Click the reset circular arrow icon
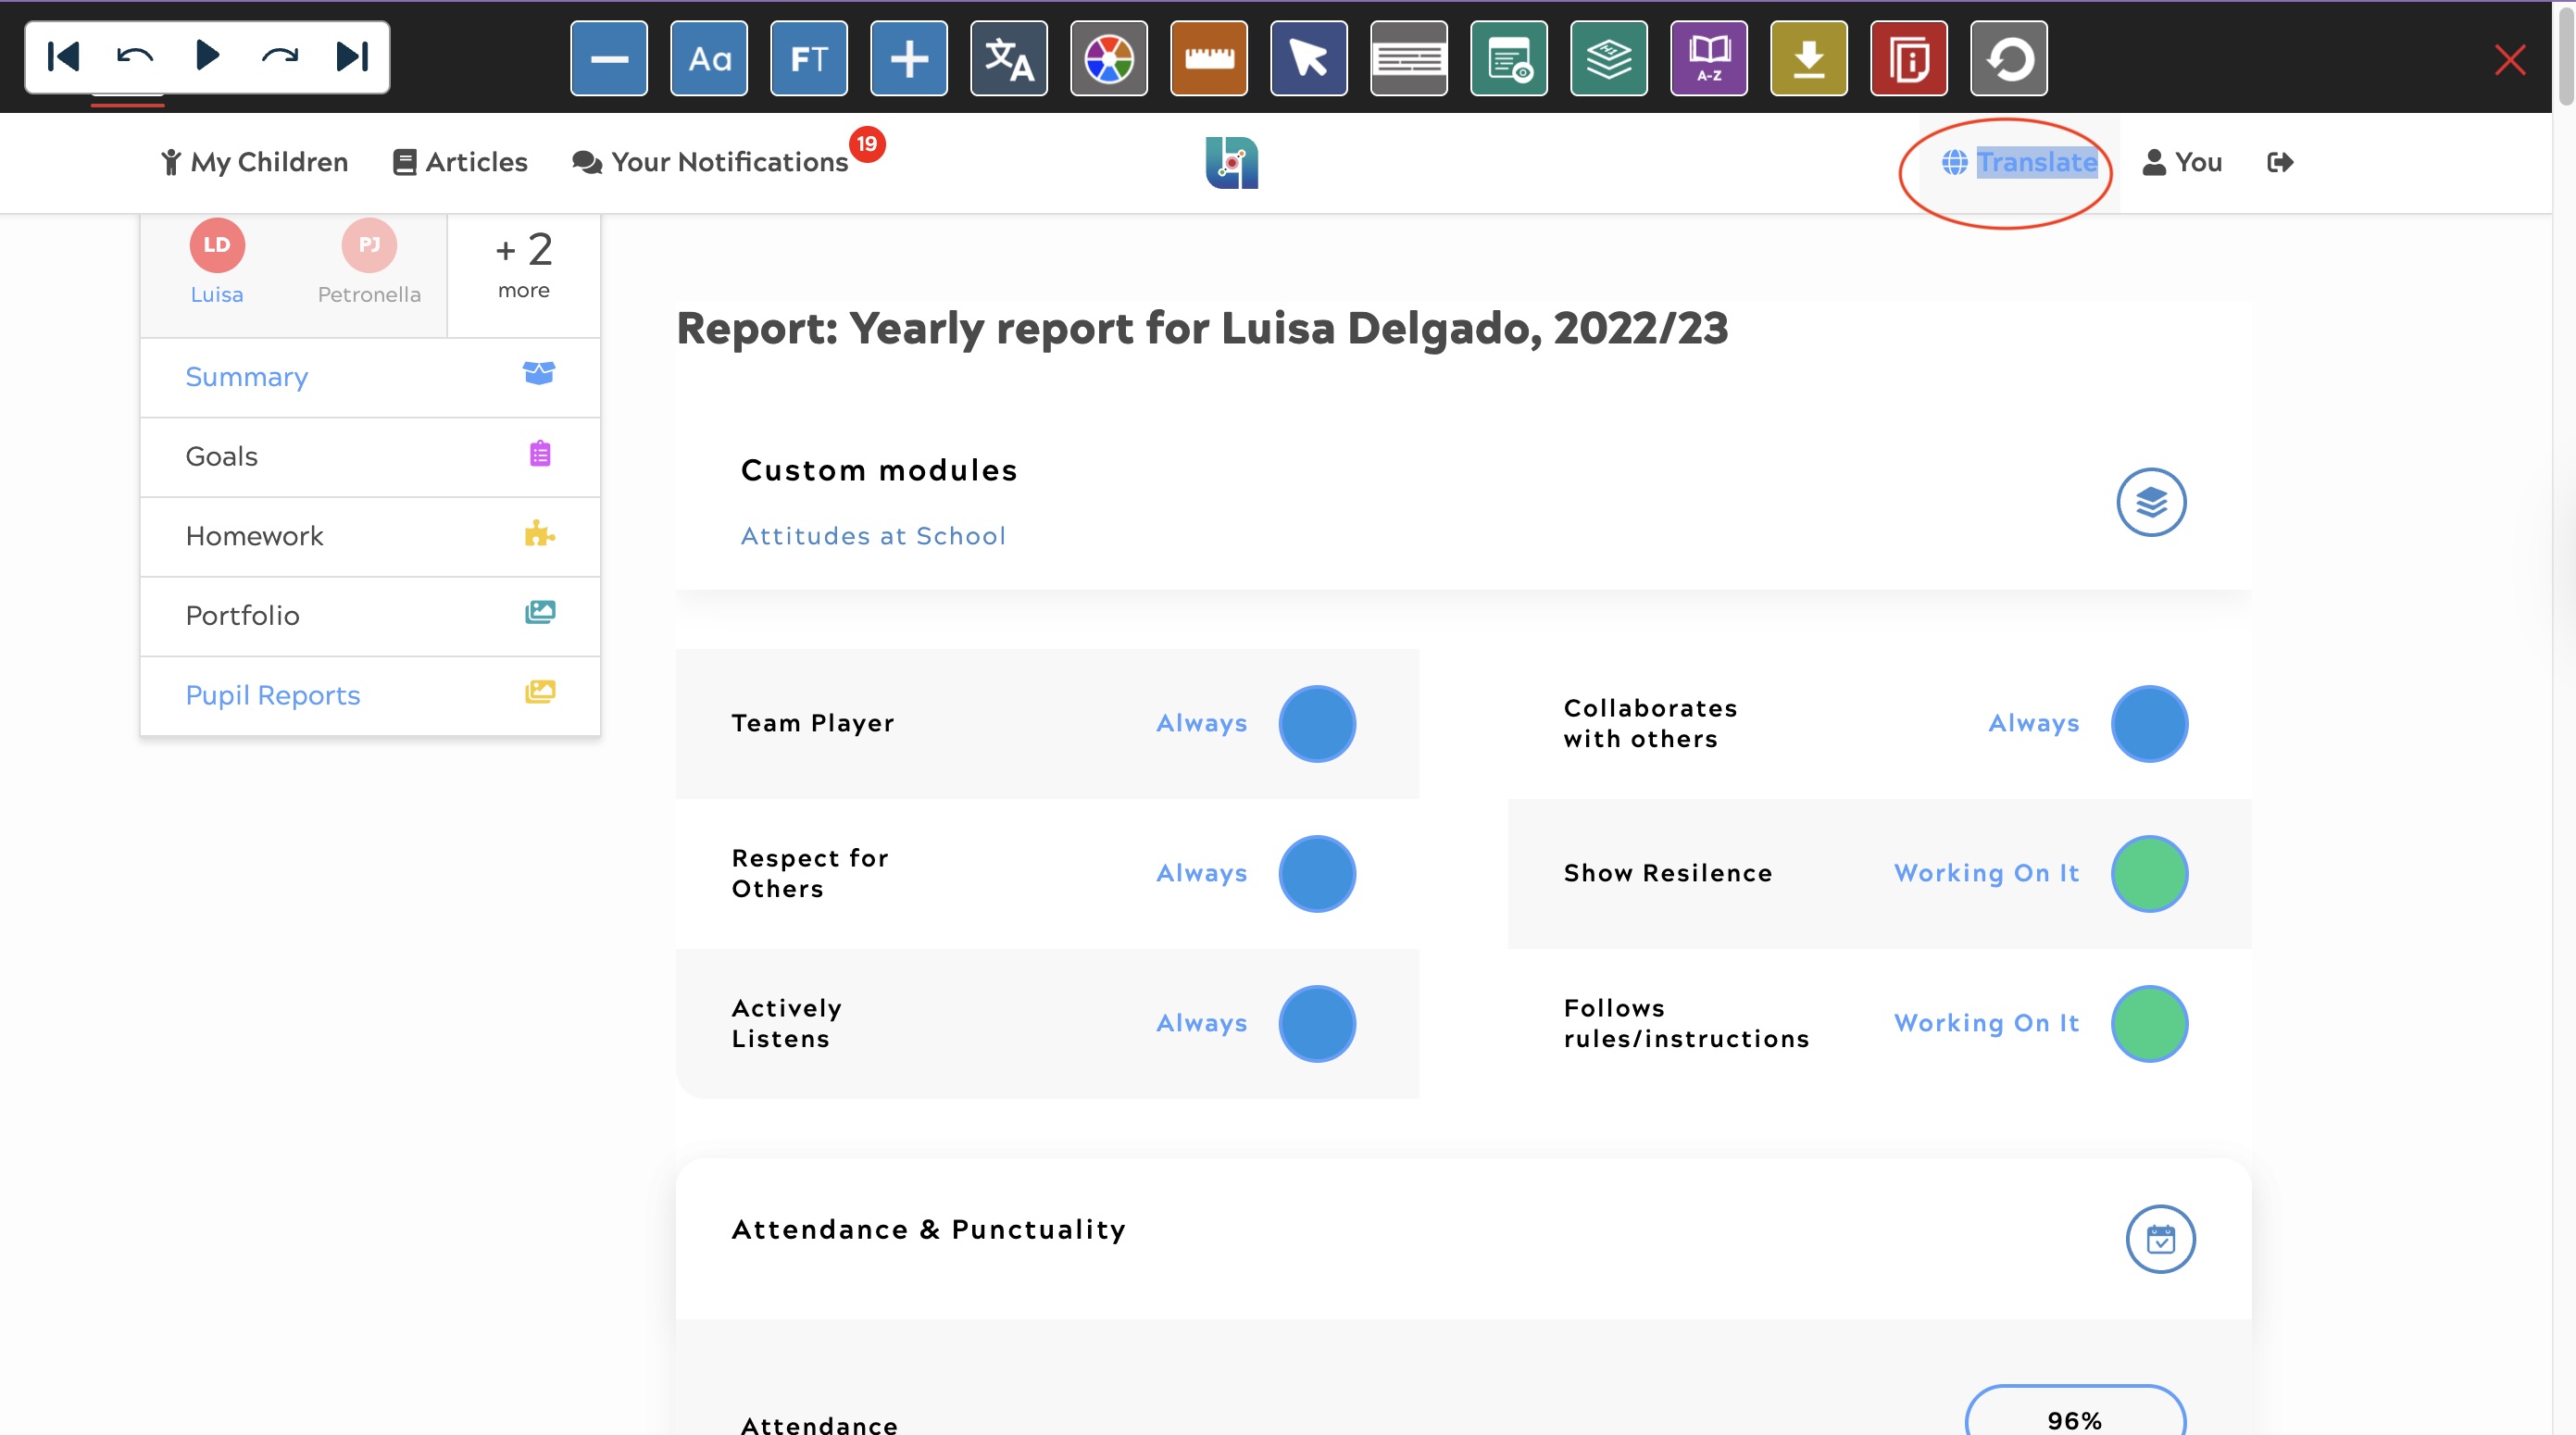Screen dimensions: 2576x1435 tap(2008, 58)
